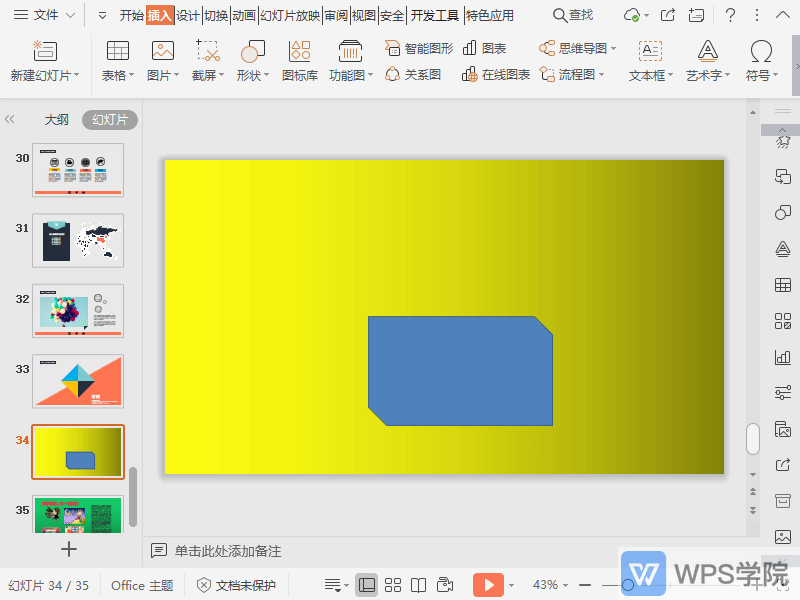
Task: Toggle reading view in status bar
Action: pyautogui.click(x=419, y=585)
